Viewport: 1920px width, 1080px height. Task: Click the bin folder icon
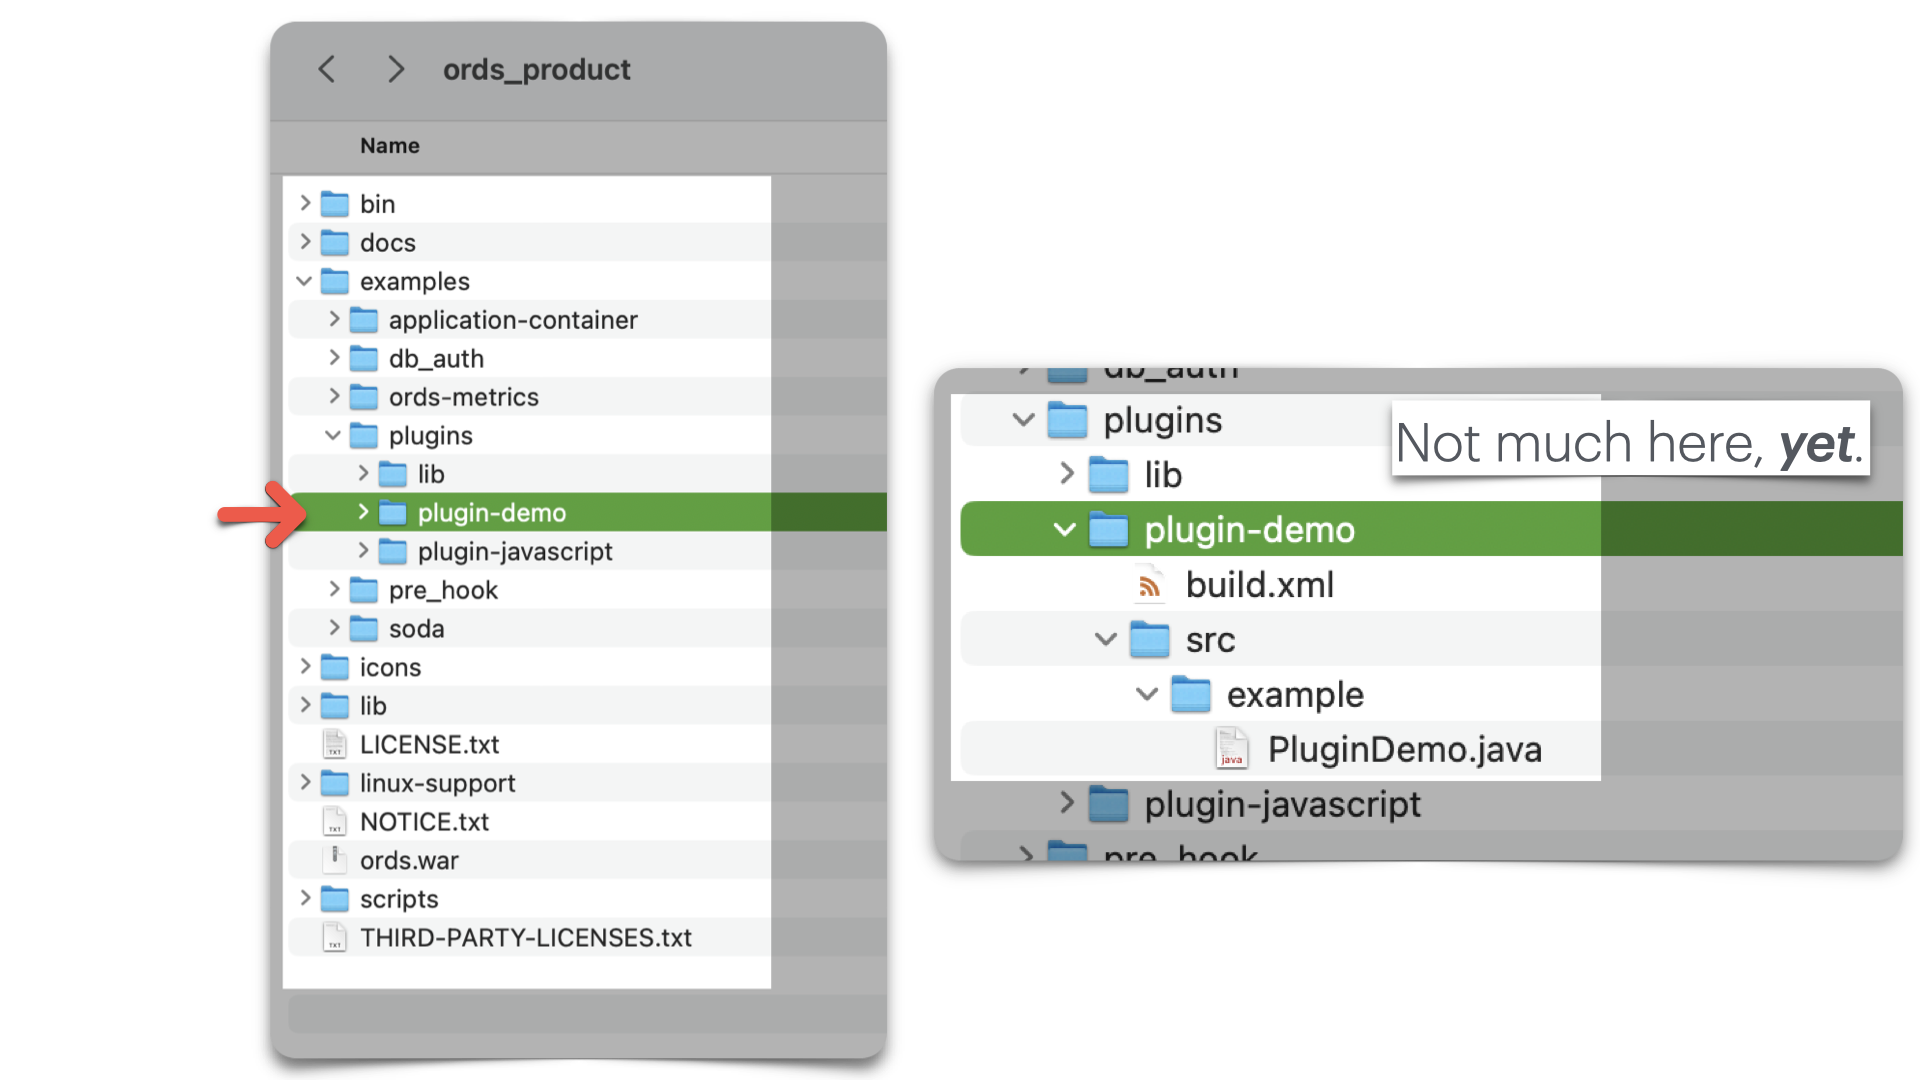point(335,203)
